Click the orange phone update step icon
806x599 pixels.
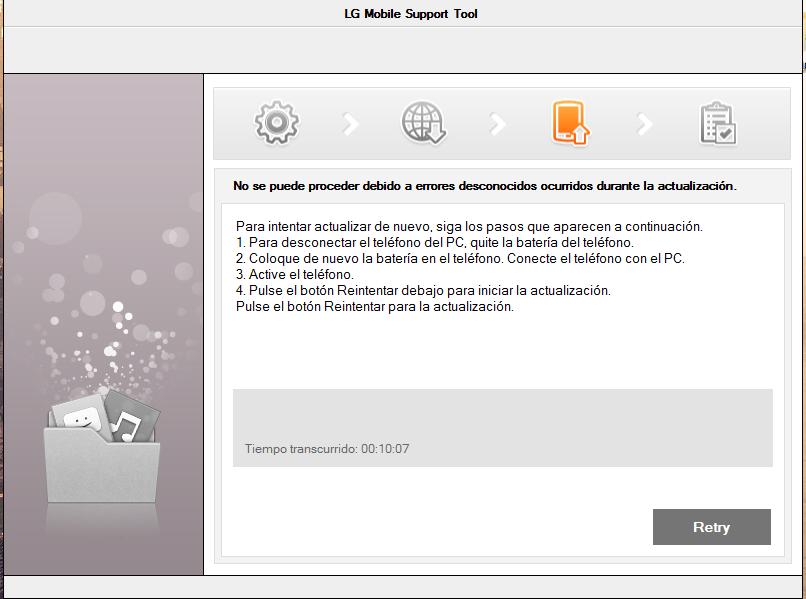(570, 123)
